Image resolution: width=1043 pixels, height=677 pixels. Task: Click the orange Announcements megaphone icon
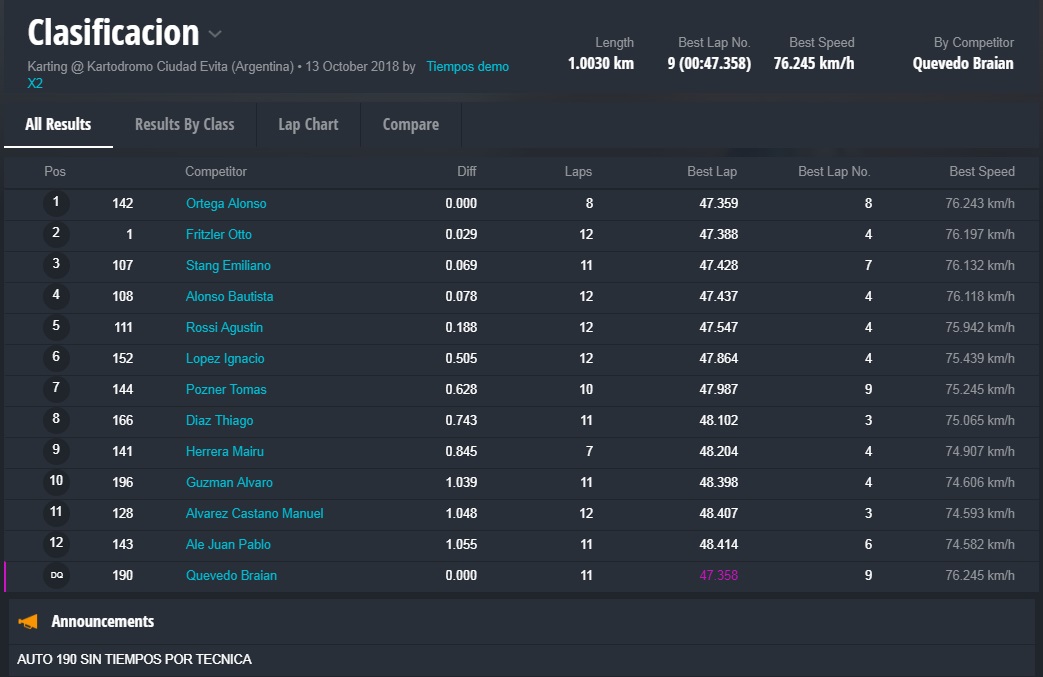pos(28,622)
